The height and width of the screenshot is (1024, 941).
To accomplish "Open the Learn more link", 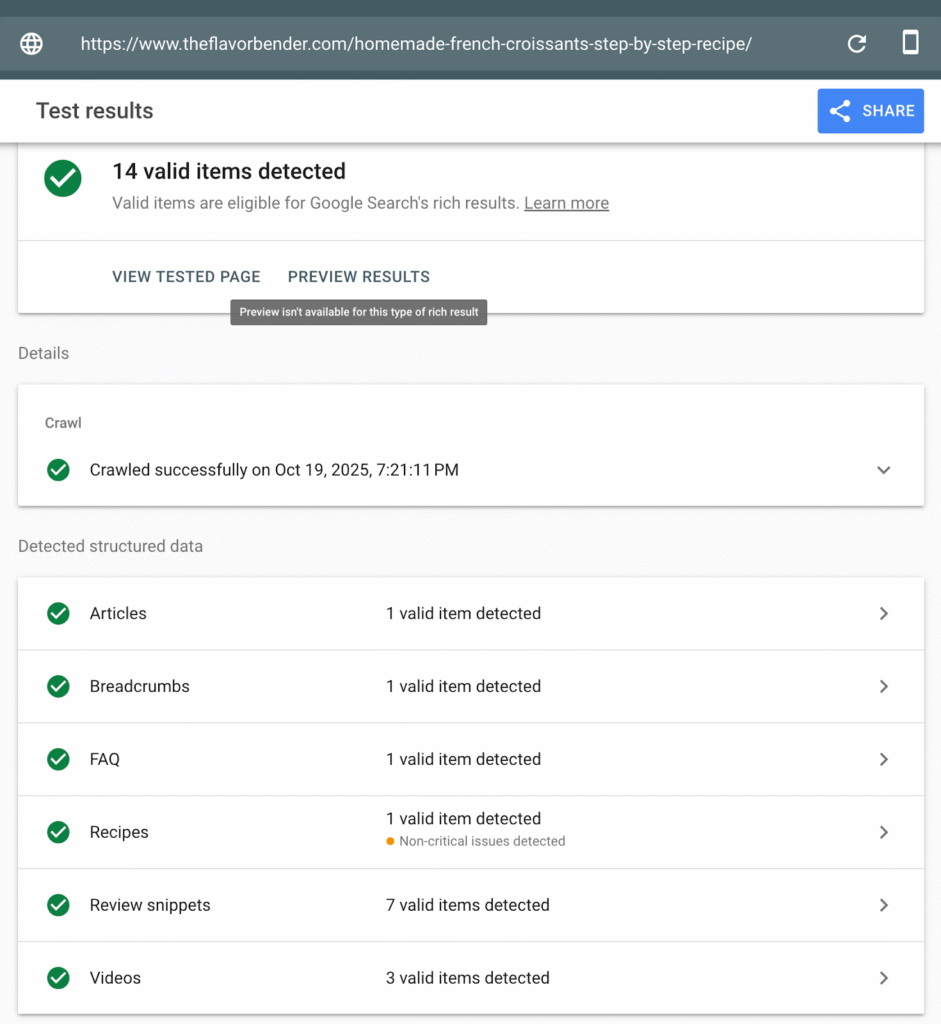I will click(566, 203).
